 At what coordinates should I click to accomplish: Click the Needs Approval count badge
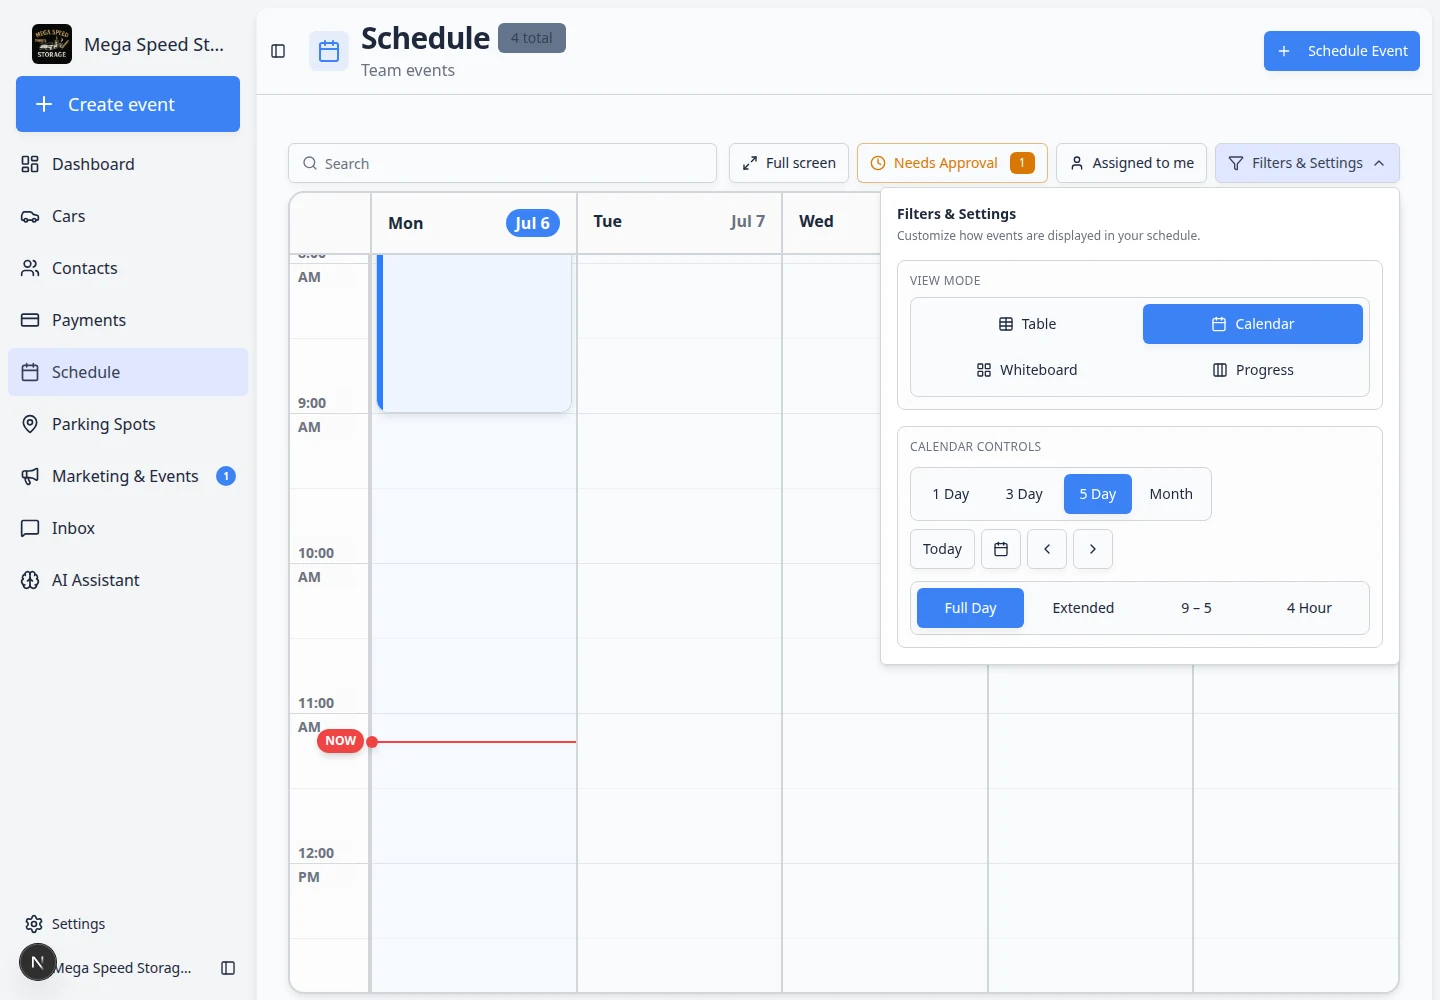point(1022,163)
